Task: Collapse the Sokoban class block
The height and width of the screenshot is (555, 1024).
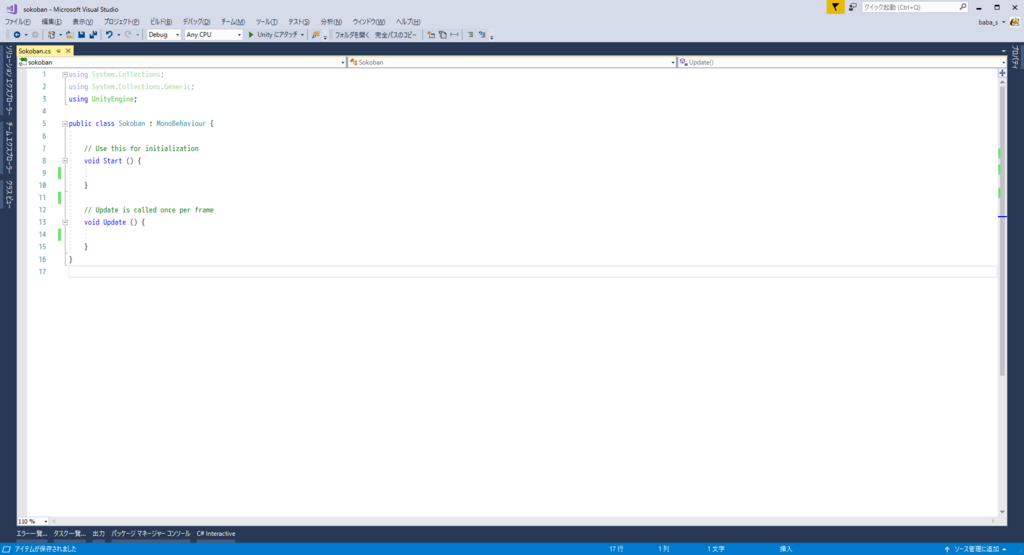Action: (x=65, y=123)
